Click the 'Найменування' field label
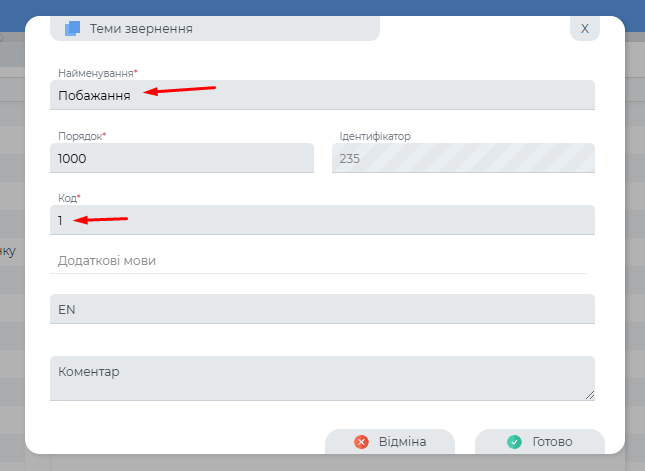The width and height of the screenshot is (645, 471). (95, 74)
